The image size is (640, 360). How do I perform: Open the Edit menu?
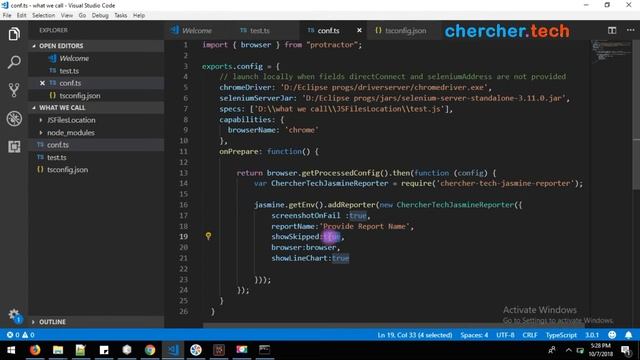click(x=22, y=16)
